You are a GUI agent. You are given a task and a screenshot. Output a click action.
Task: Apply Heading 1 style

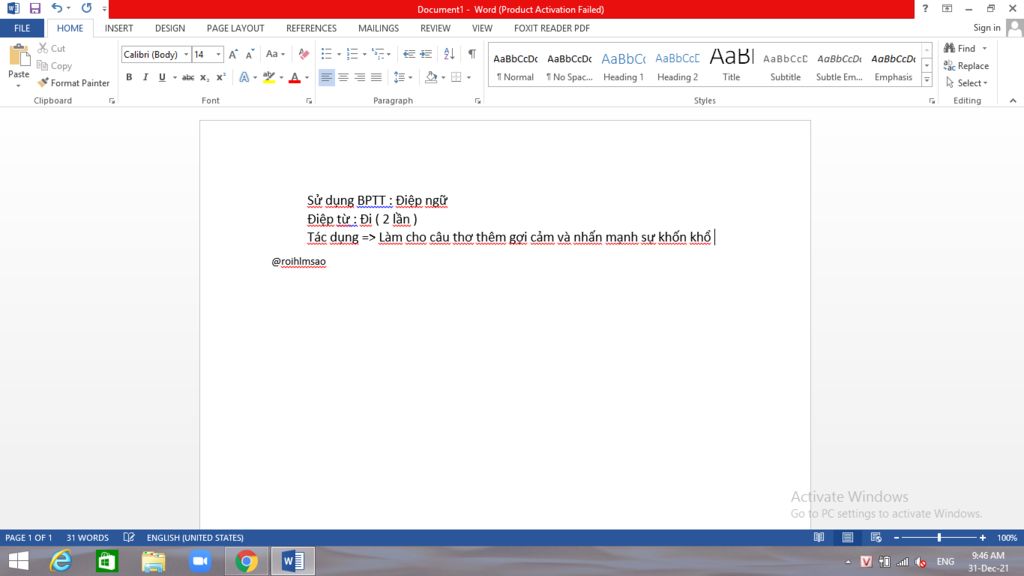(x=623, y=65)
